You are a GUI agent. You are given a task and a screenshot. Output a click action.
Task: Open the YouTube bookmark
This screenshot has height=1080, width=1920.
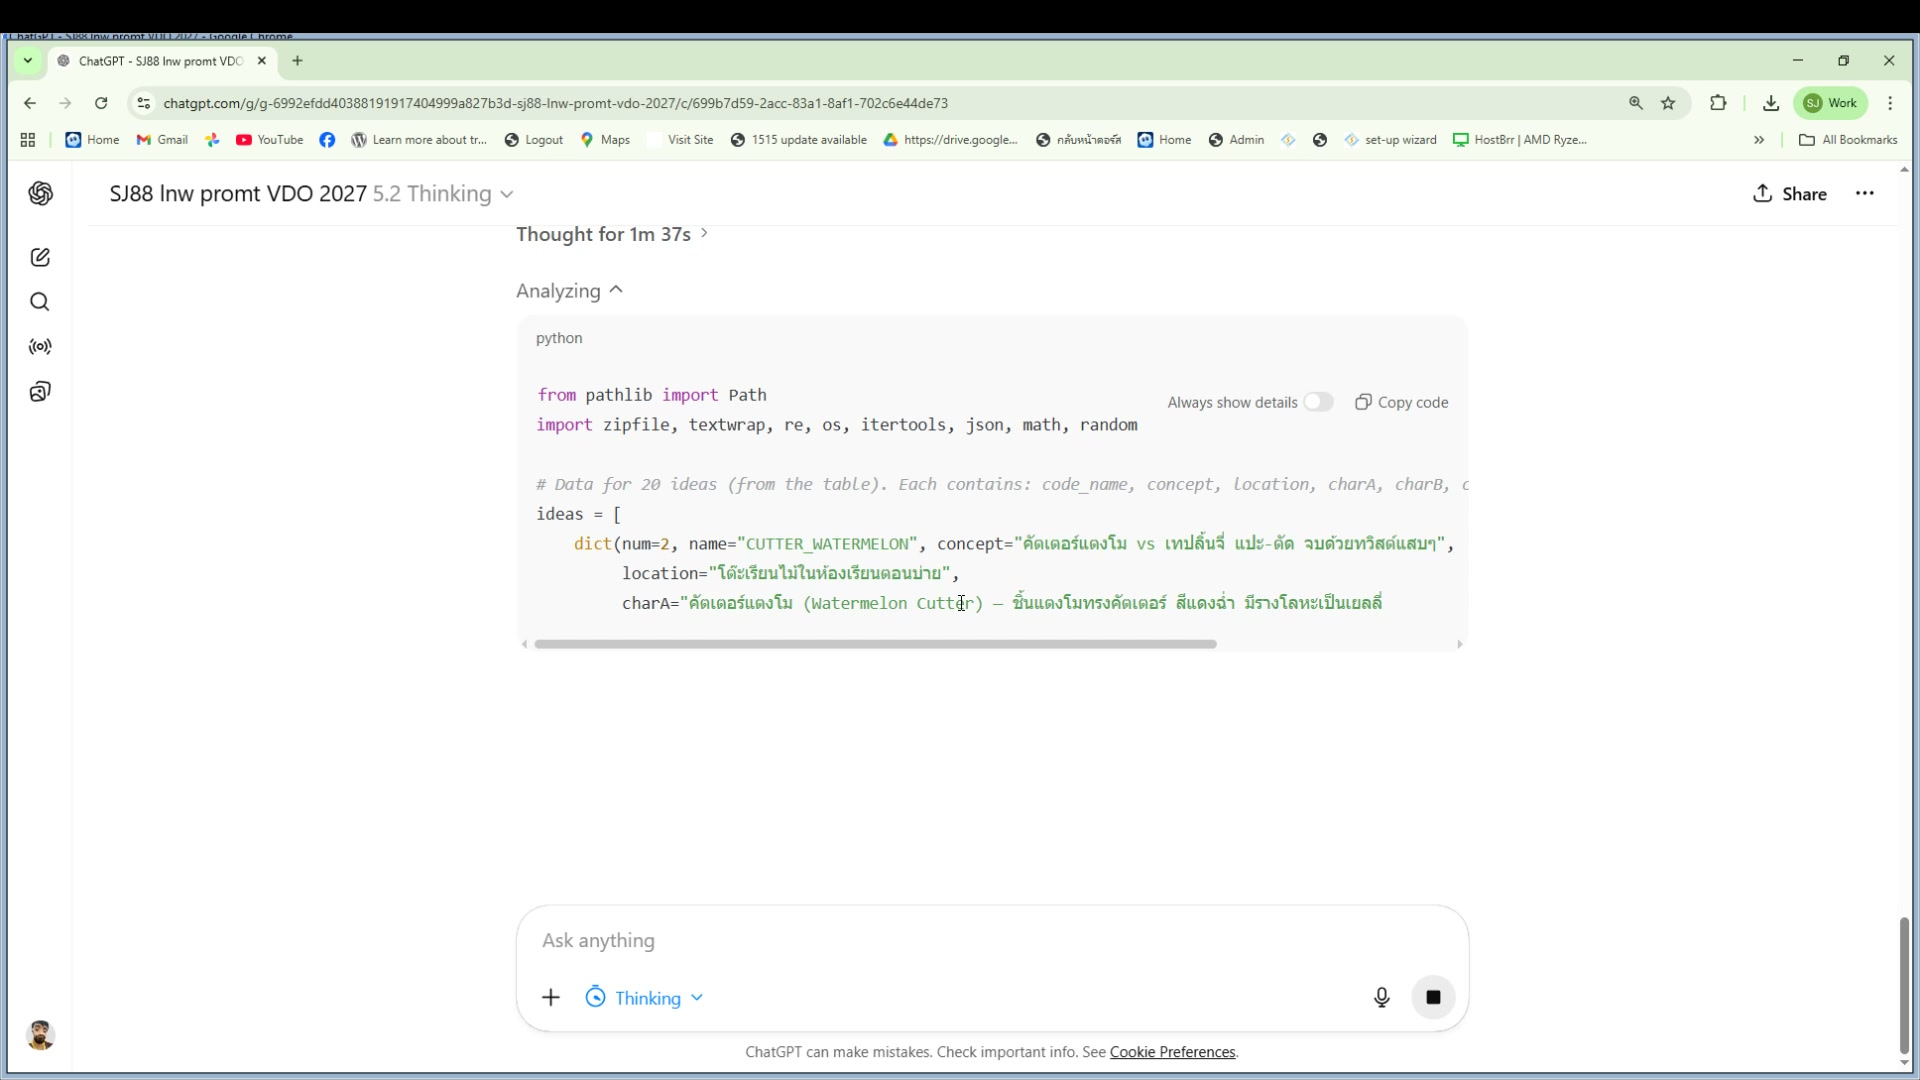point(270,140)
